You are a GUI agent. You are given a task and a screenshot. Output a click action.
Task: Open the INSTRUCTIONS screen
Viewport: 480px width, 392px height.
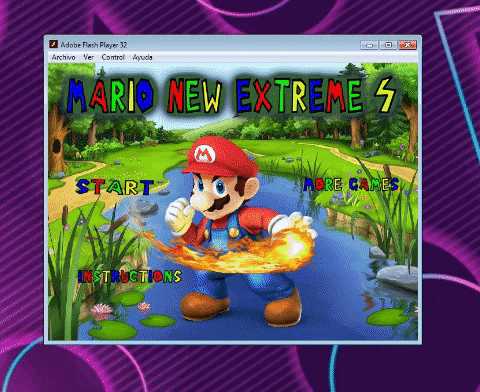(x=130, y=276)
